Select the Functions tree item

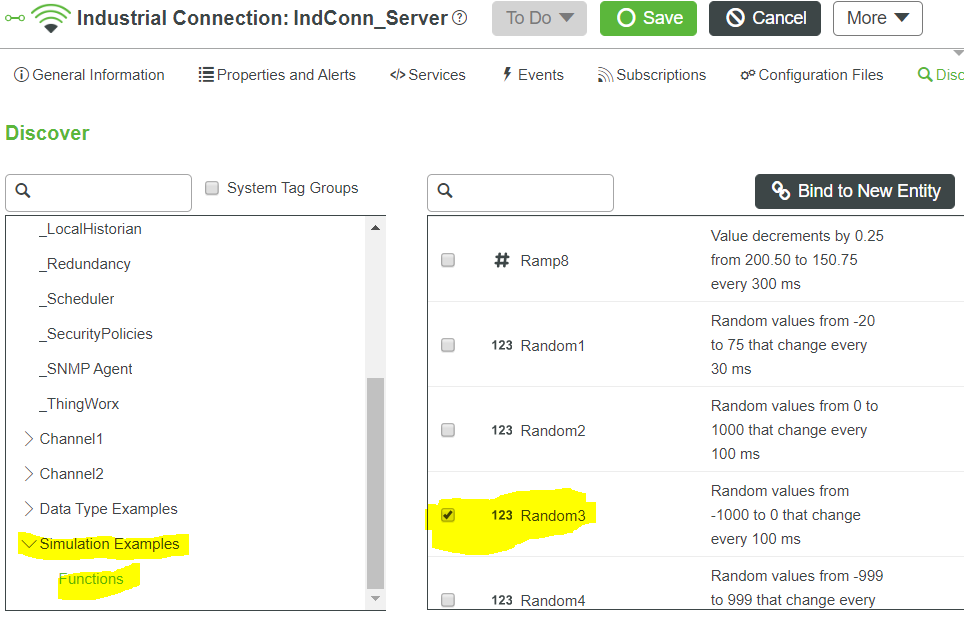click(x=91, y=578)
